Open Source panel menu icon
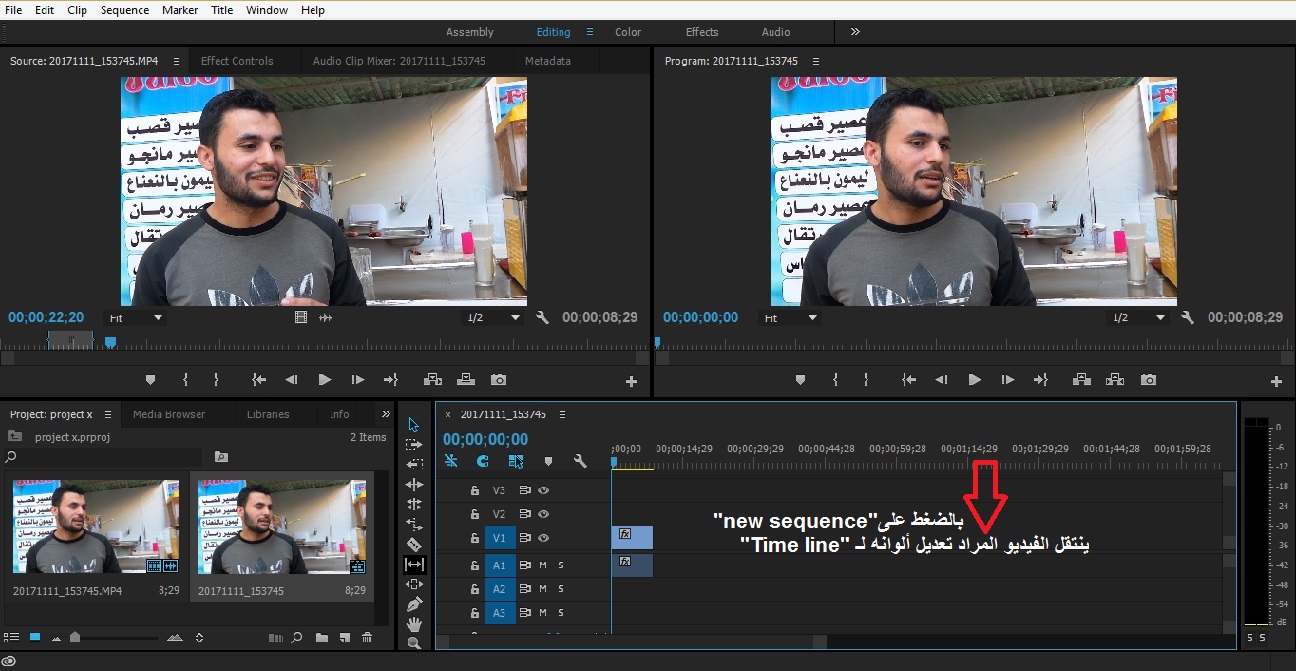The image size is (1296, 671). pyautogui.click(x=178, y=61)
